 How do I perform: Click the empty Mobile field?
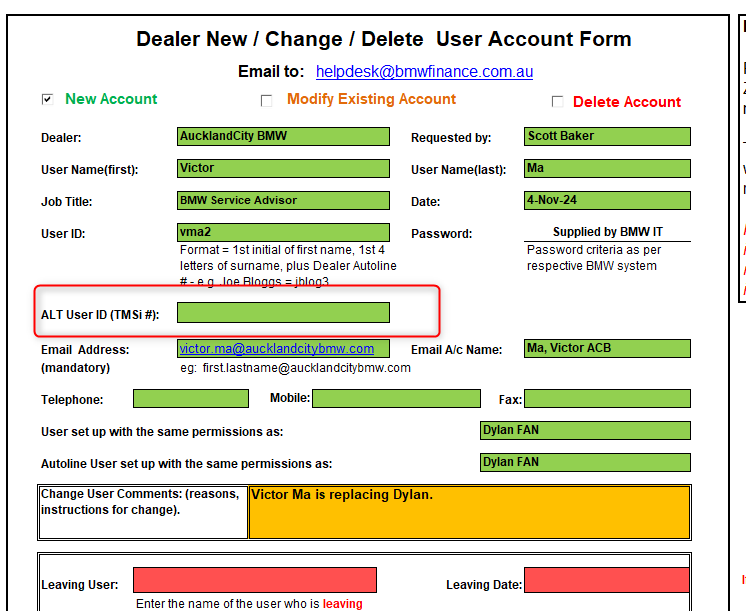[396, 399]
